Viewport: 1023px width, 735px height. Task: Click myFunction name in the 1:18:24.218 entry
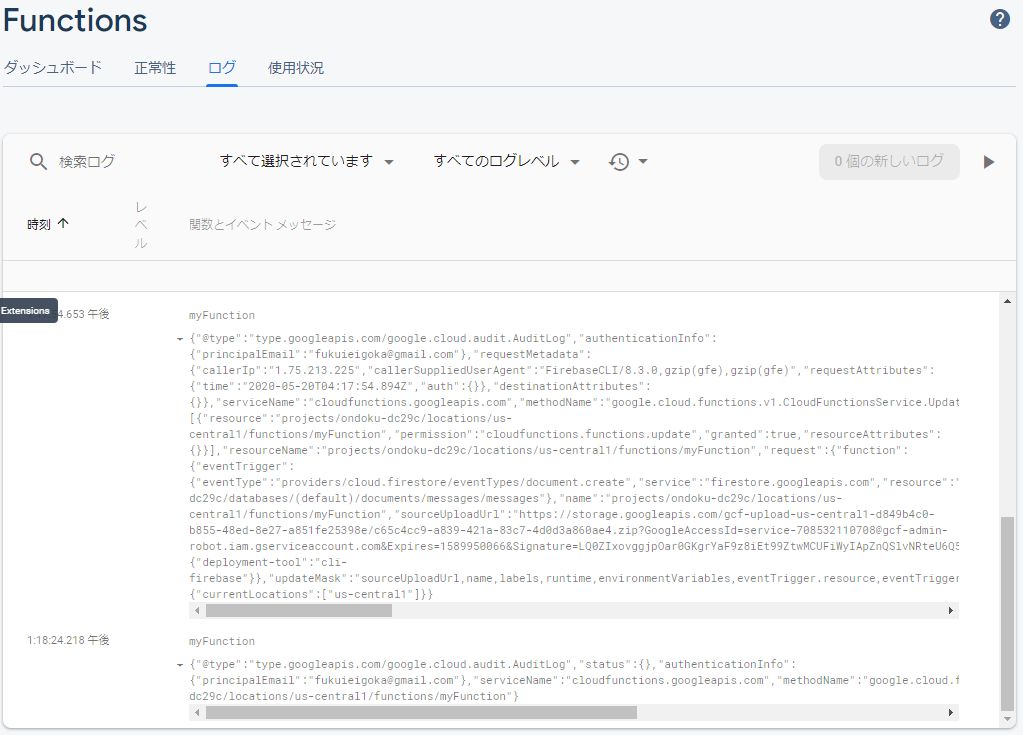click(222, 642)
